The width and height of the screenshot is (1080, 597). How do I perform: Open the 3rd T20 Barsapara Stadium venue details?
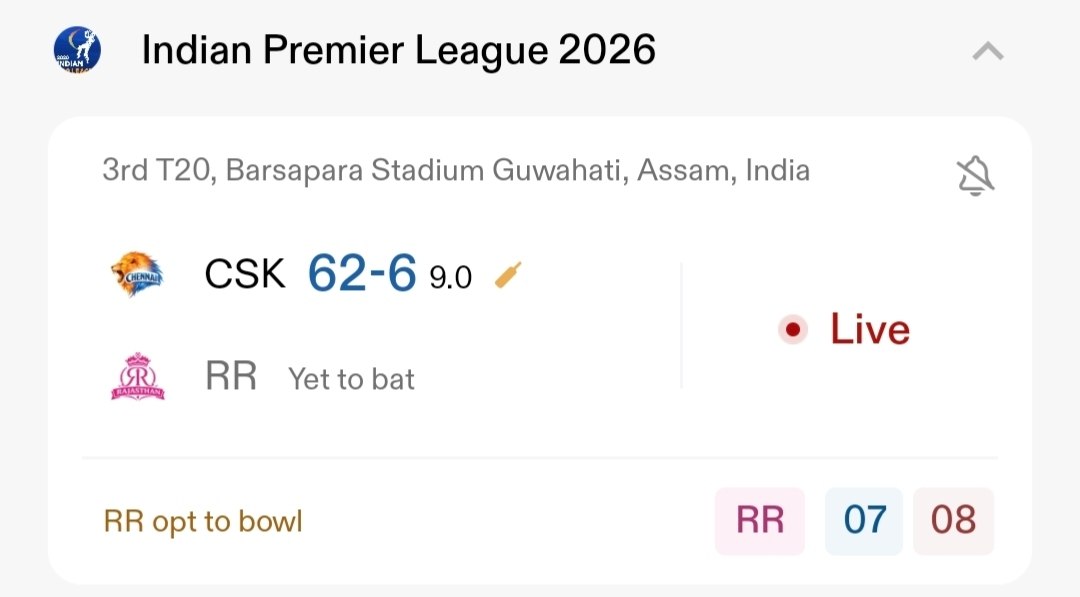[456, 170]
